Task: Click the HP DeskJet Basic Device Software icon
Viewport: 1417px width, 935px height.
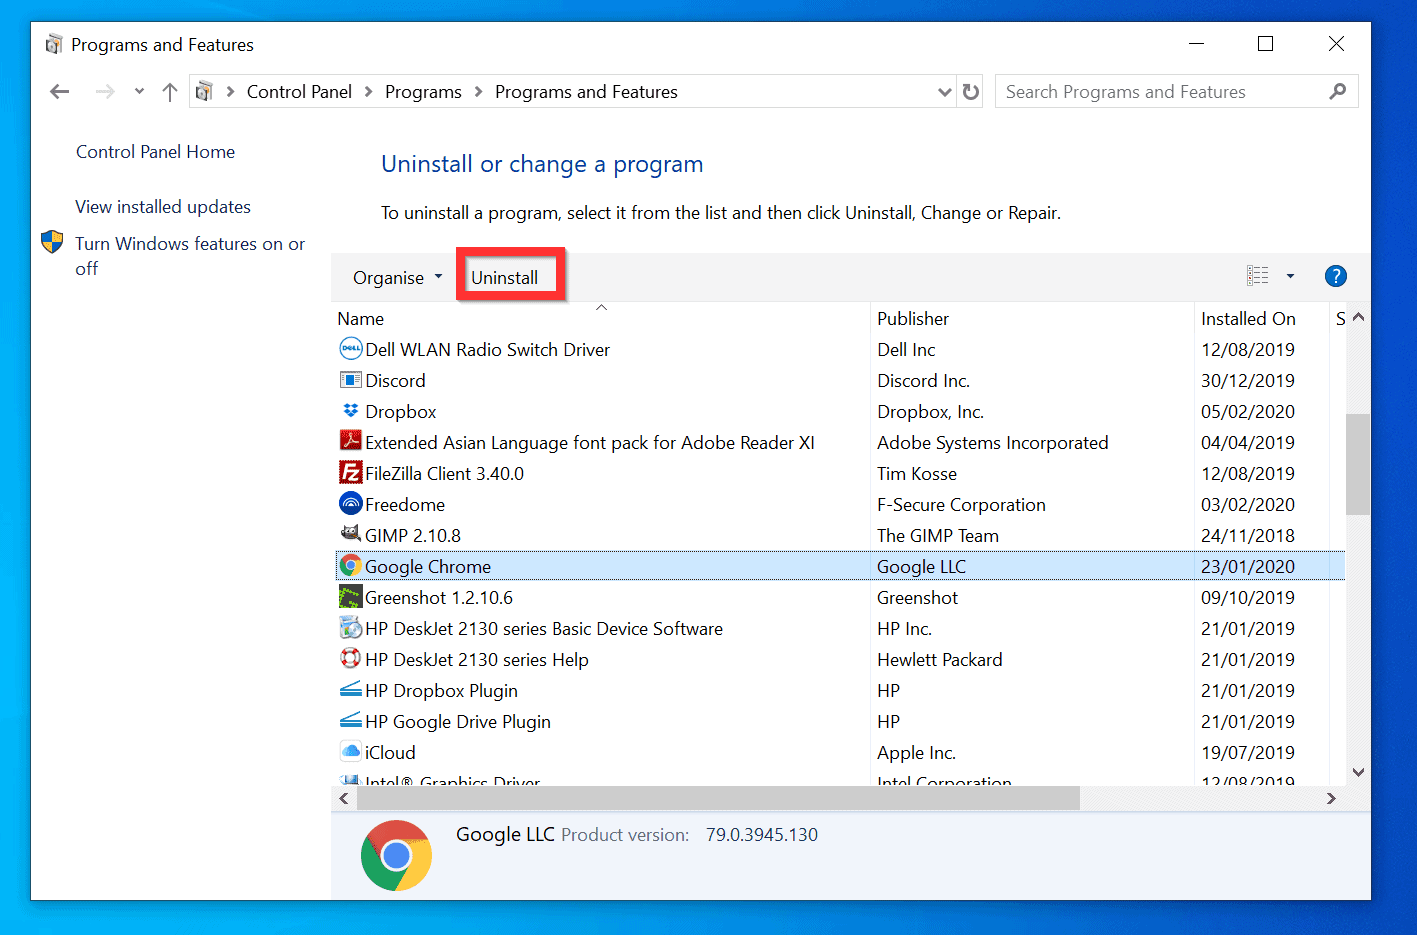Action: tap(350, 628)
